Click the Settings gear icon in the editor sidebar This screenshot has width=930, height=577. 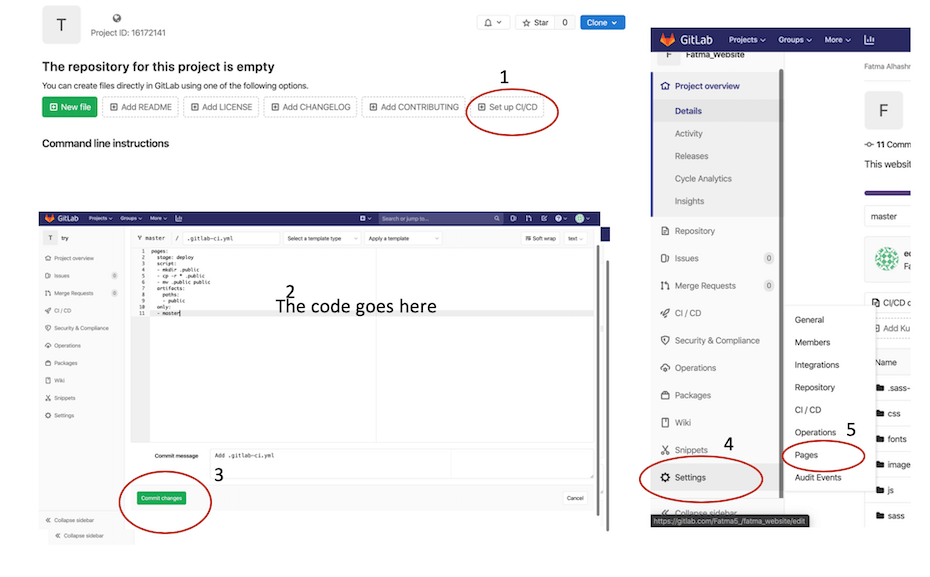pyautogui.click(x=48, y=416)
